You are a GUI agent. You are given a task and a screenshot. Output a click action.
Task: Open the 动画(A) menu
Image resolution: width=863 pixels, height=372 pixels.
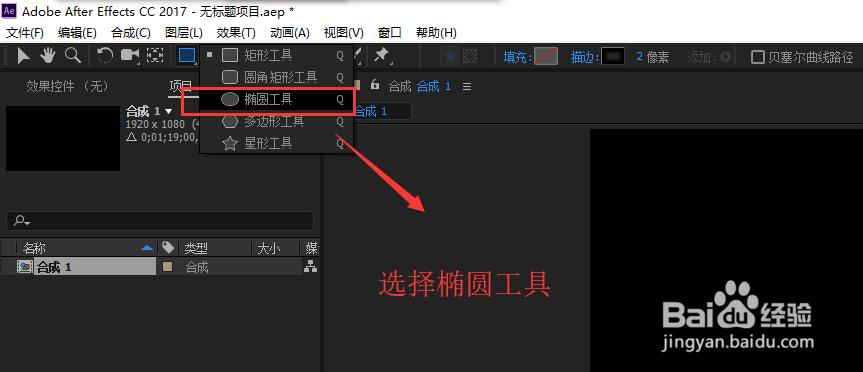(x=290, y=32)
